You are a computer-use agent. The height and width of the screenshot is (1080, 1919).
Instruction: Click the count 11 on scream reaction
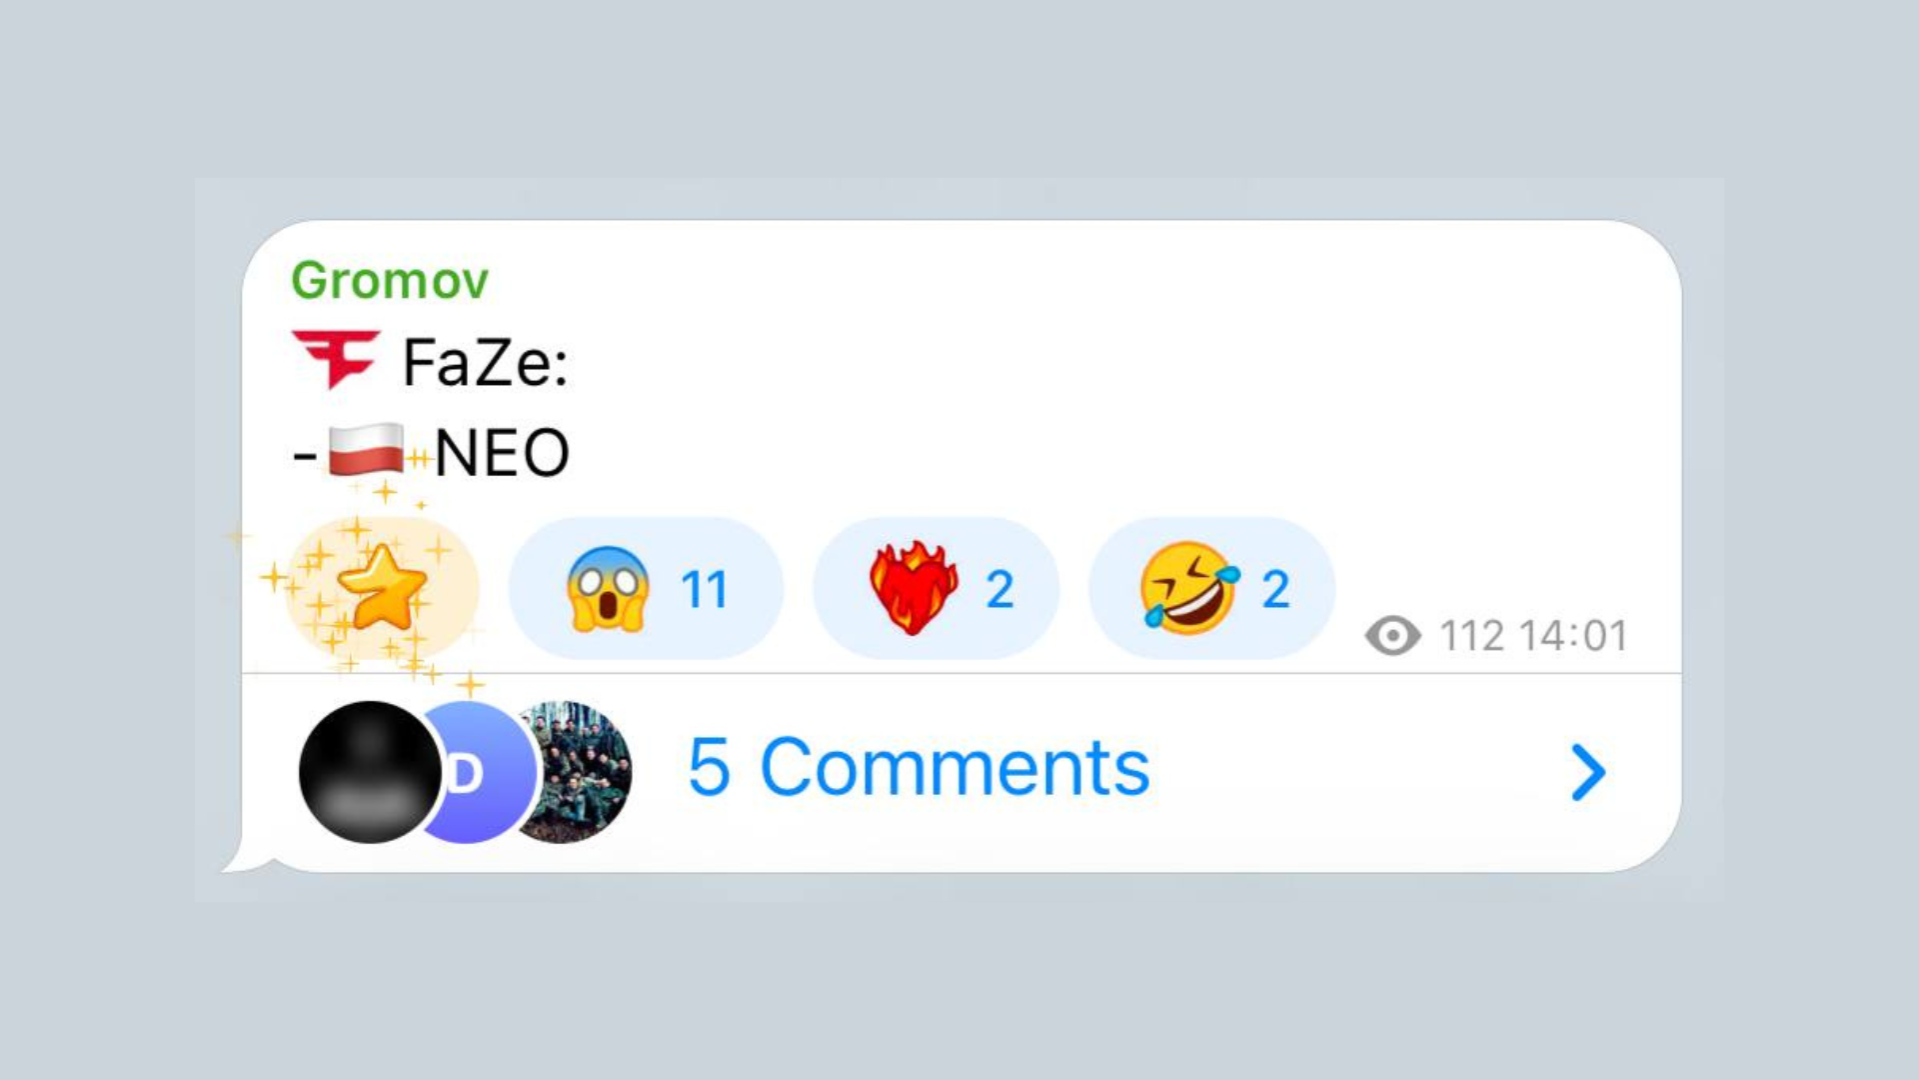point(704,589)
